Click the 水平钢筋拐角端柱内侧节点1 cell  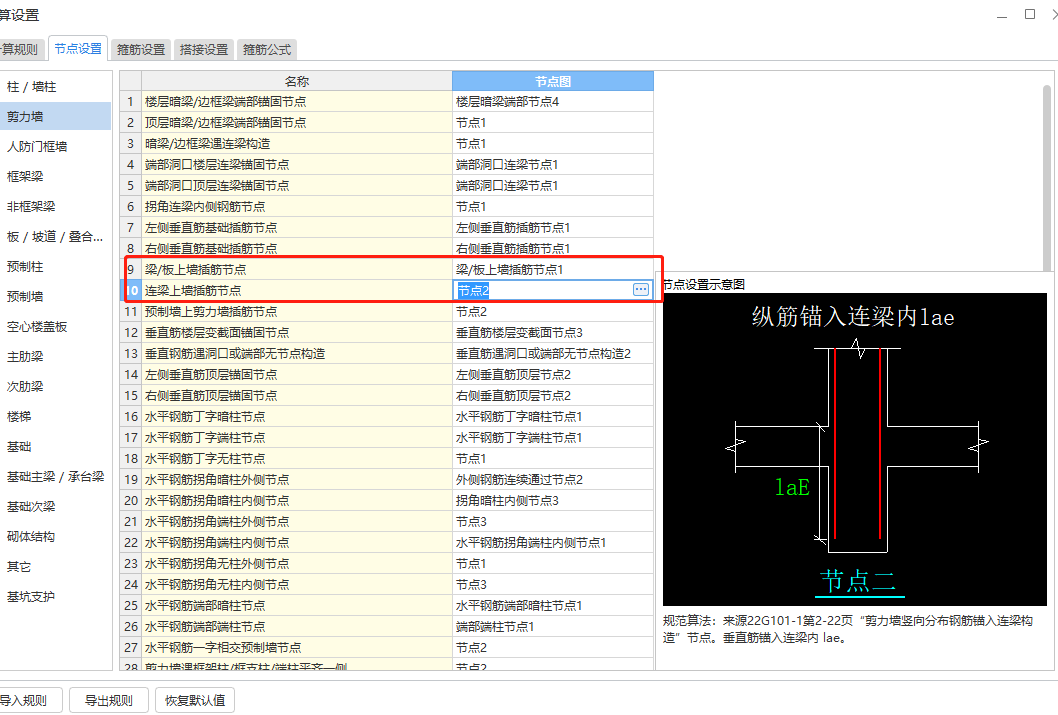point(553,542)
